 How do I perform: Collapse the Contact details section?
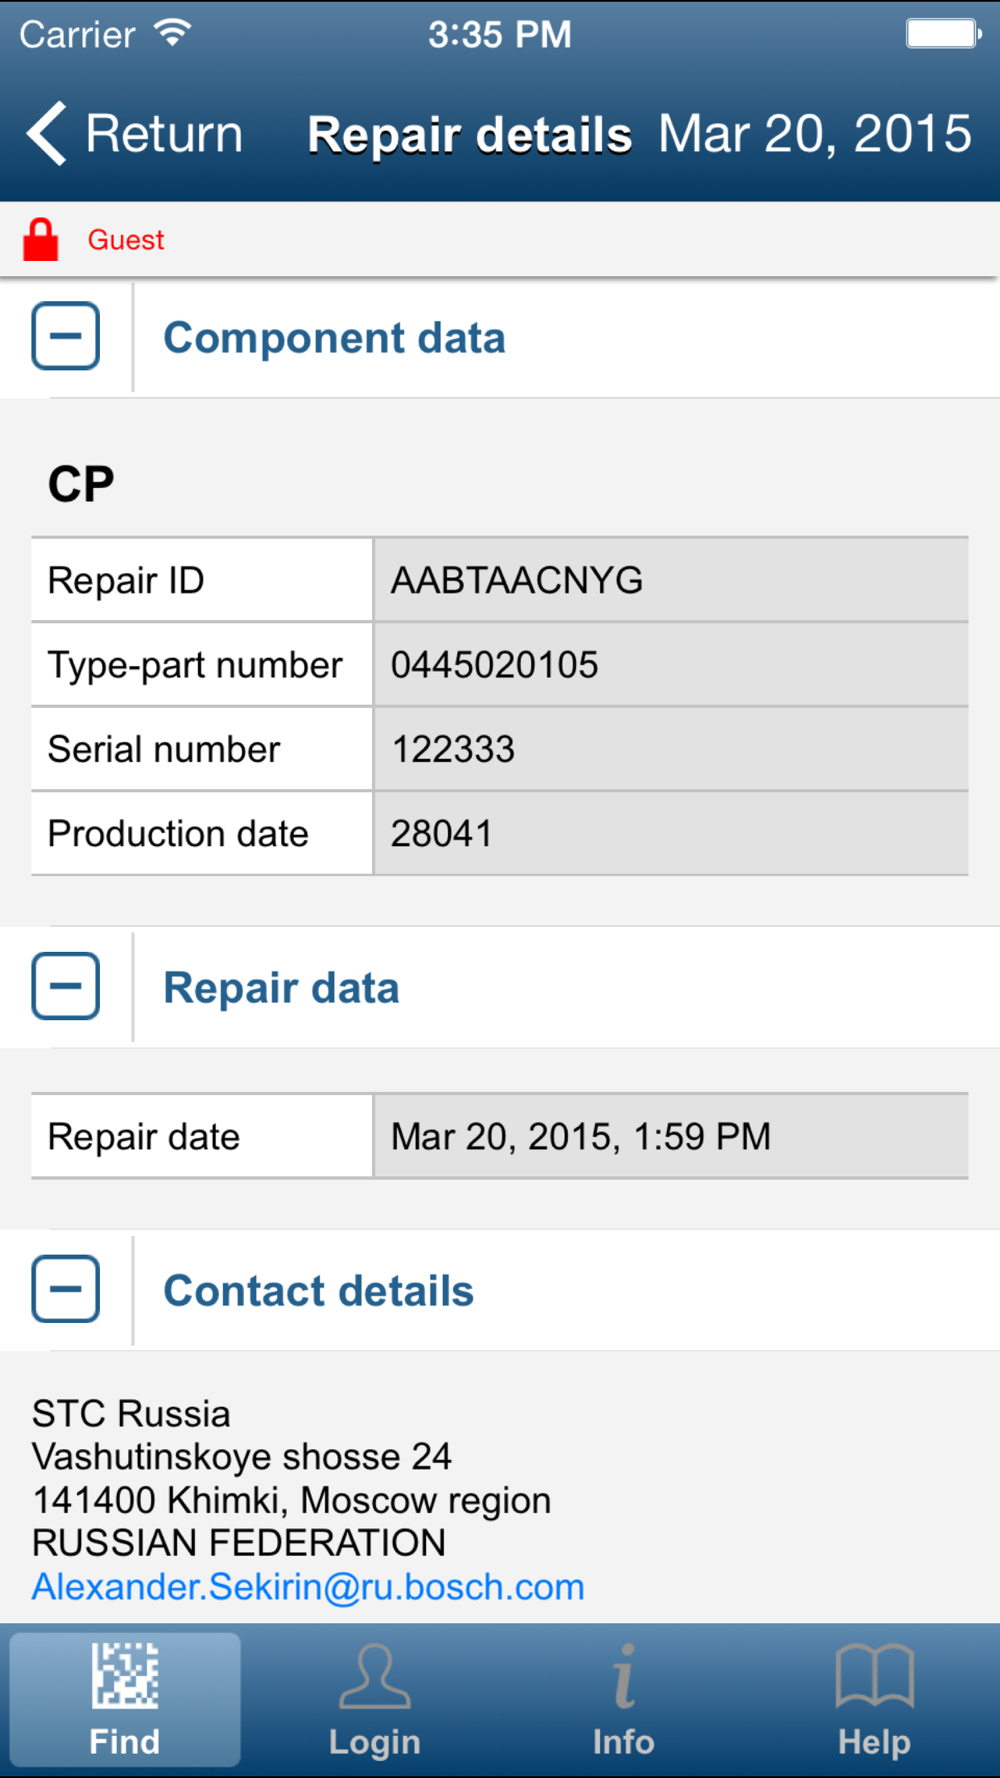click(66, 1289)
